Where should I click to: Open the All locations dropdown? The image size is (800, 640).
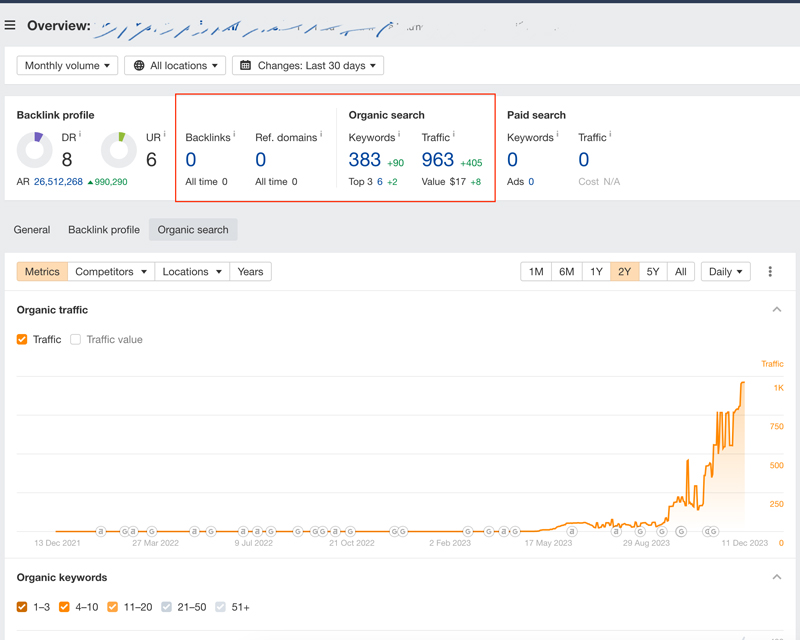pos(175,65)
